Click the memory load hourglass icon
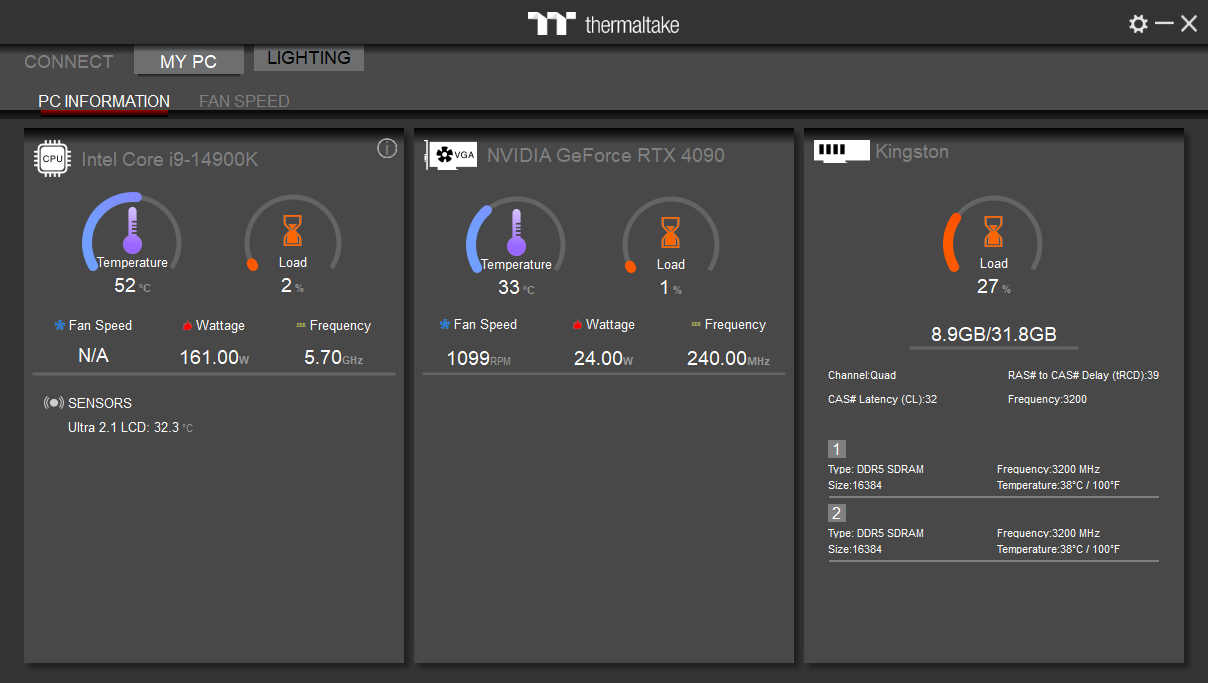Viewport: 1208px width, 683px height. (993, 231)
